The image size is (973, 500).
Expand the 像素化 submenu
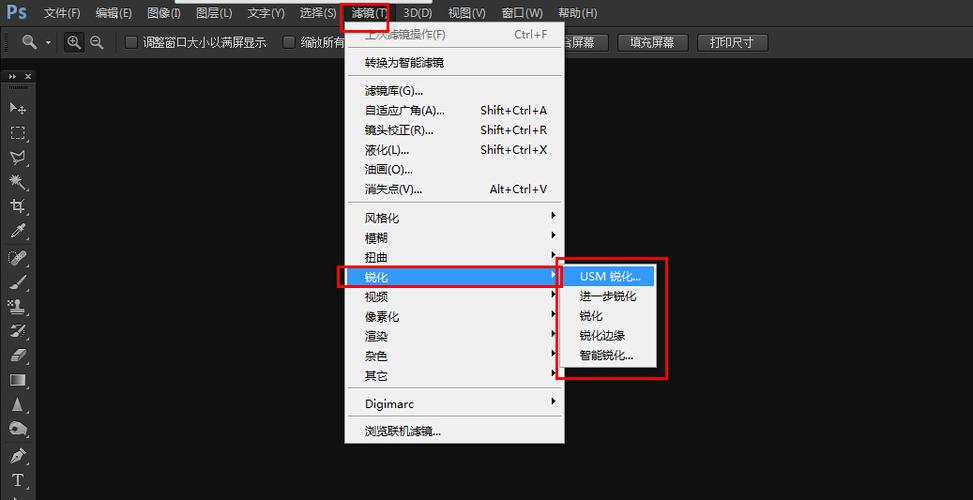coord(454,316)
